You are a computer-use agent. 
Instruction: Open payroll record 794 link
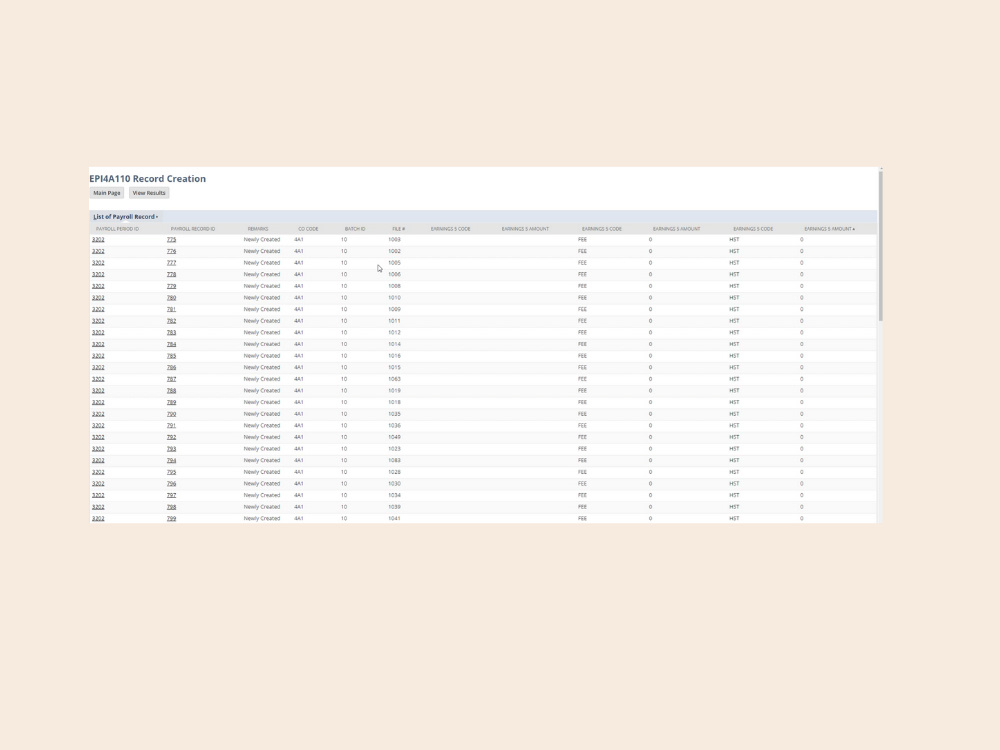172,460
